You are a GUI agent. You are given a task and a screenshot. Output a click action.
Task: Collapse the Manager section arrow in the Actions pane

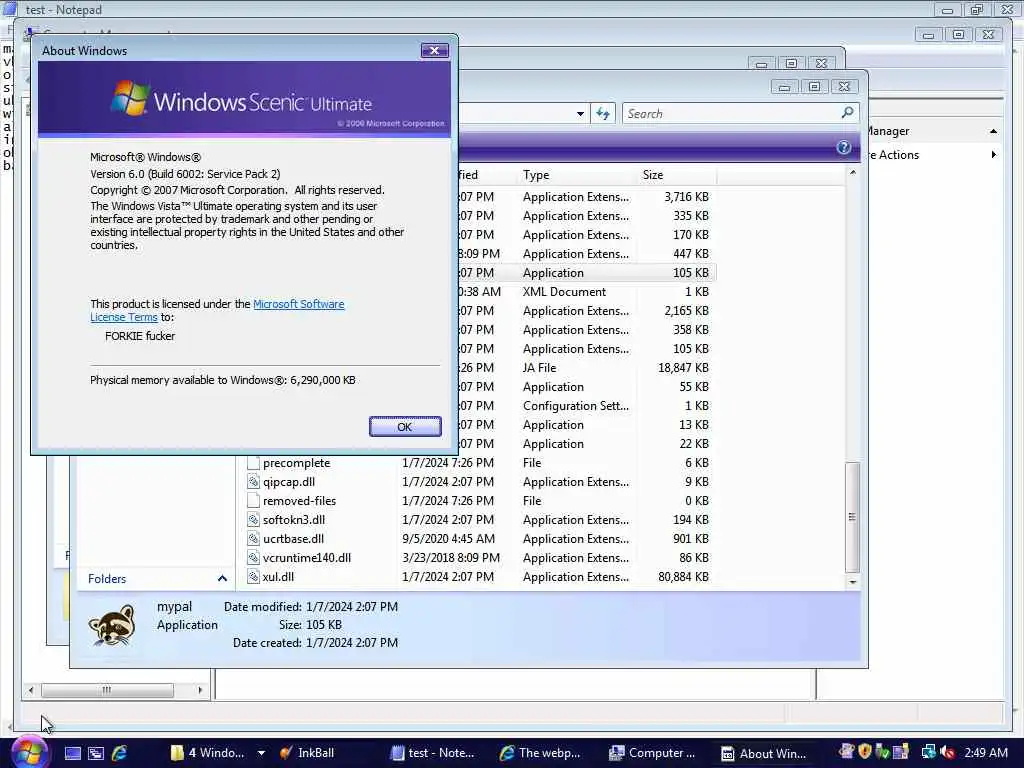coord(993,131)
